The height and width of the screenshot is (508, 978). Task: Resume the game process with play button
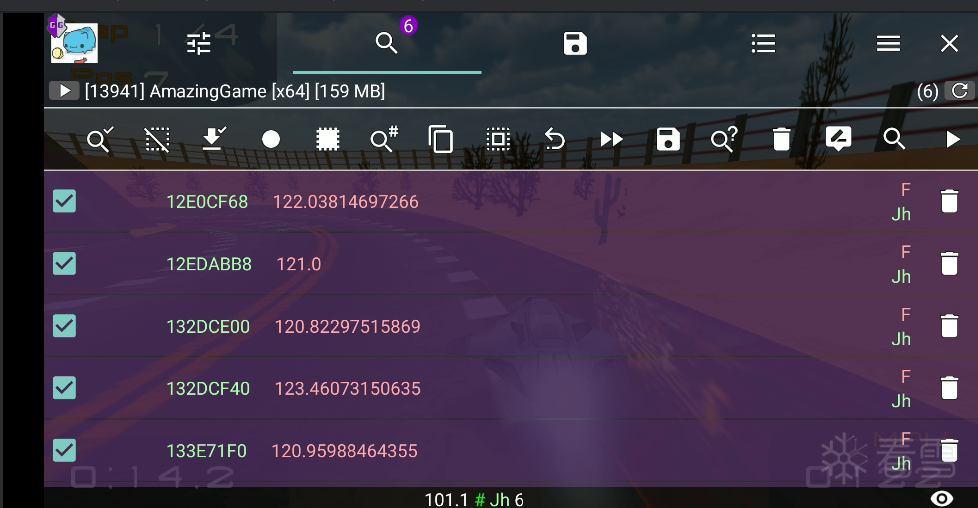64,91
